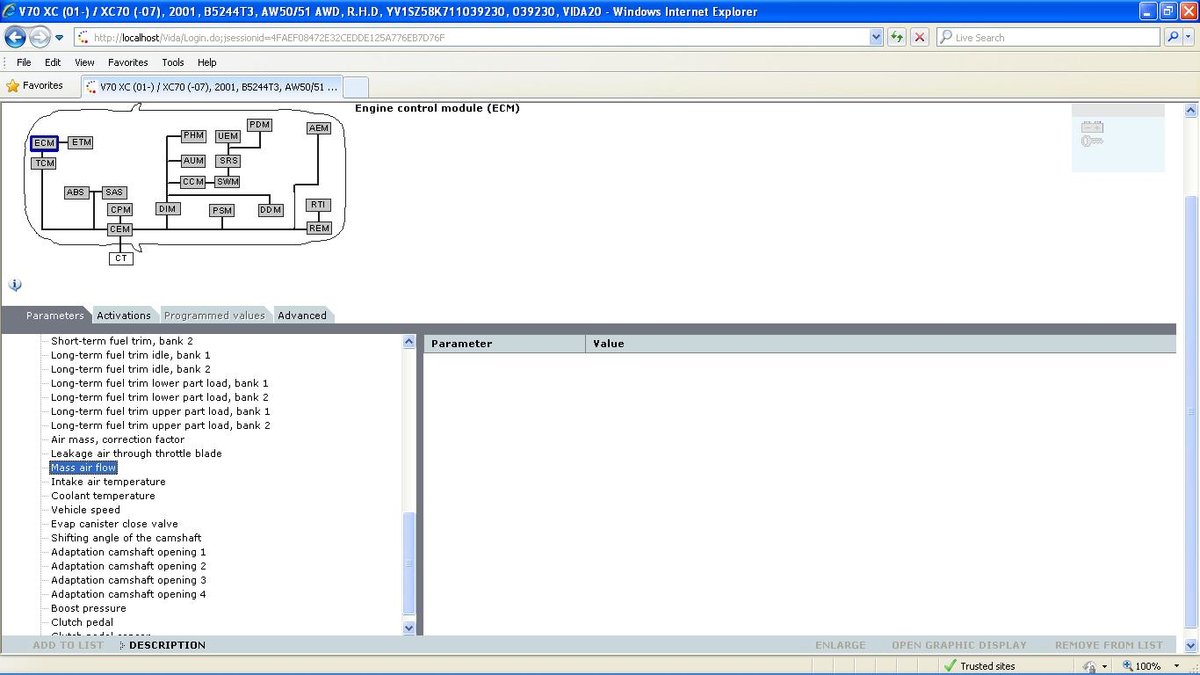1200x675 pixels.
Task: Open the address bar history dropdown
Action: 874,35
